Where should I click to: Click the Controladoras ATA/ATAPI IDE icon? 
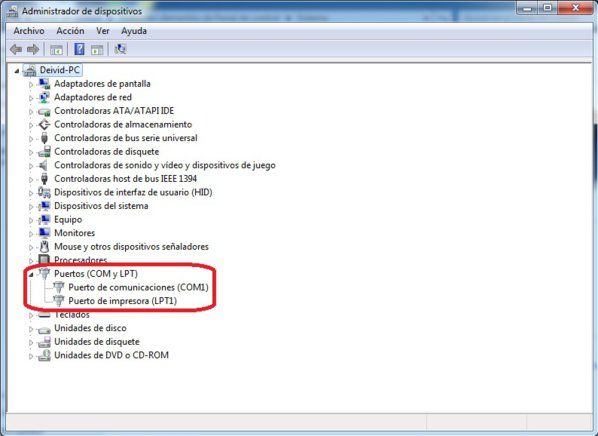(x=44, y=111)
